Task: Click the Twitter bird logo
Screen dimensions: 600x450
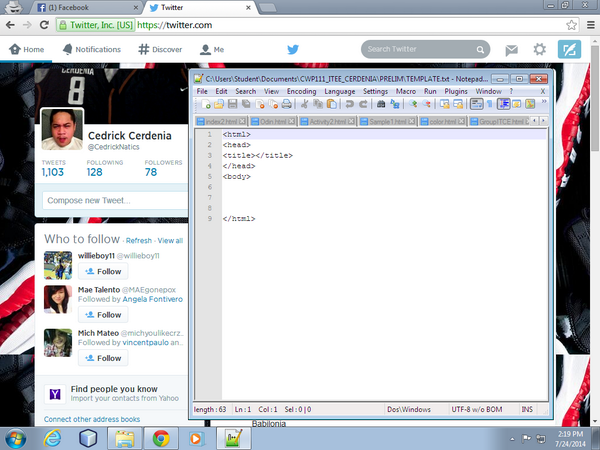Action: click(293, 49)
